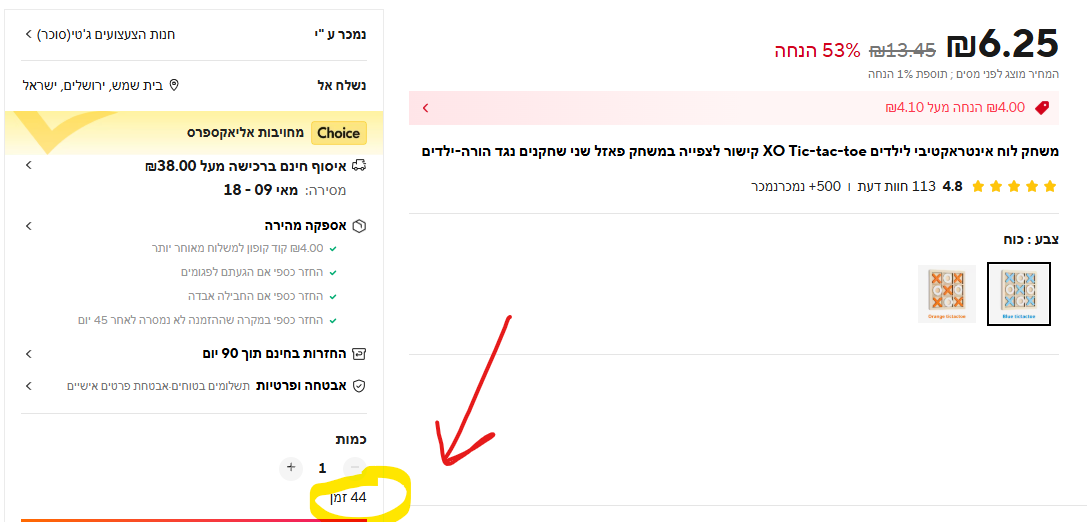This screenshot has width=1087, height=530.
Task: Click the free returns icon
Action: [x=359, y=354]
